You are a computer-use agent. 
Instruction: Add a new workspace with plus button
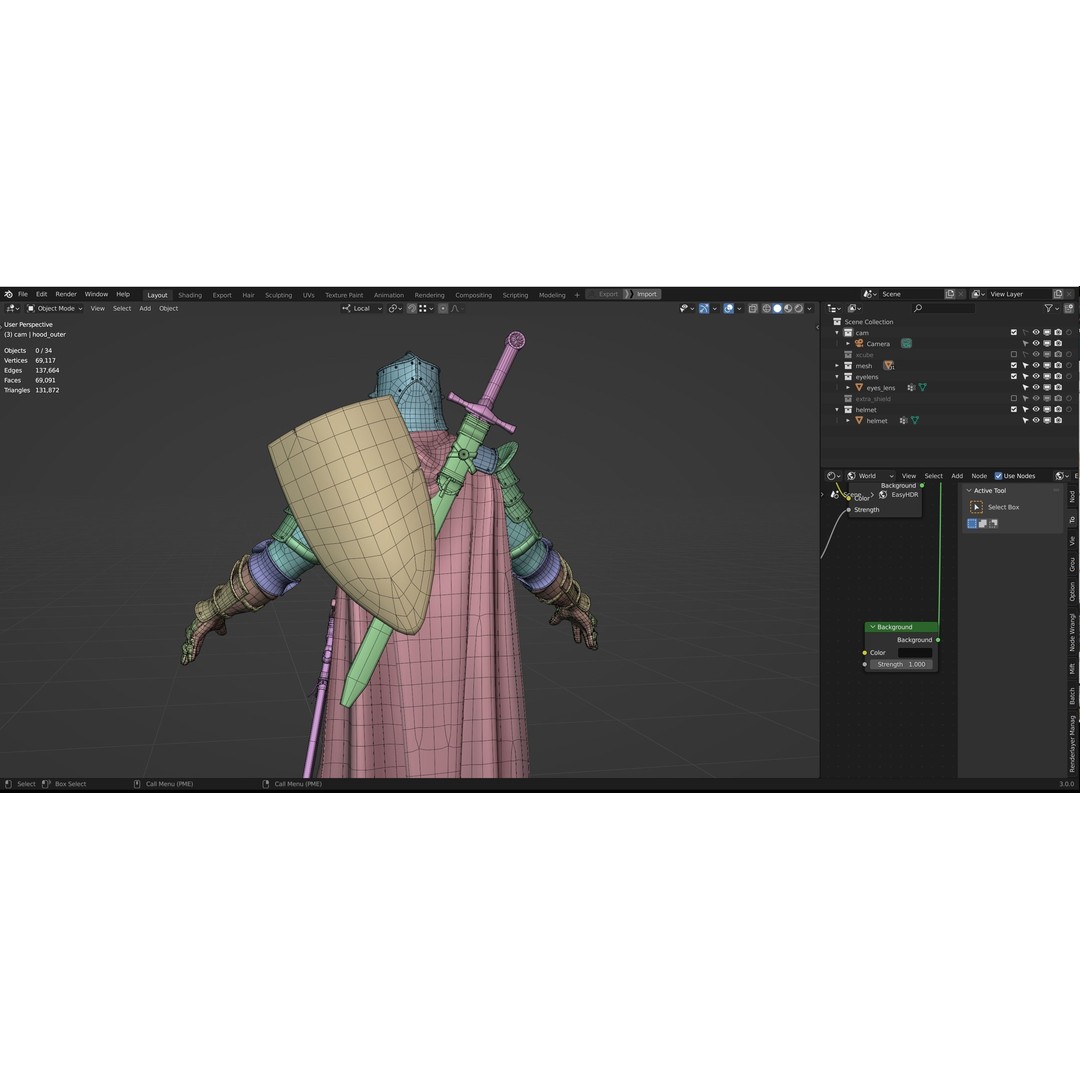coord(577,295)
